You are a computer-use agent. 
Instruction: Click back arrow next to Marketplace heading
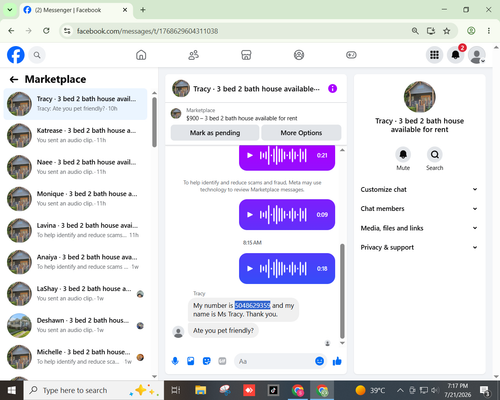14,79
